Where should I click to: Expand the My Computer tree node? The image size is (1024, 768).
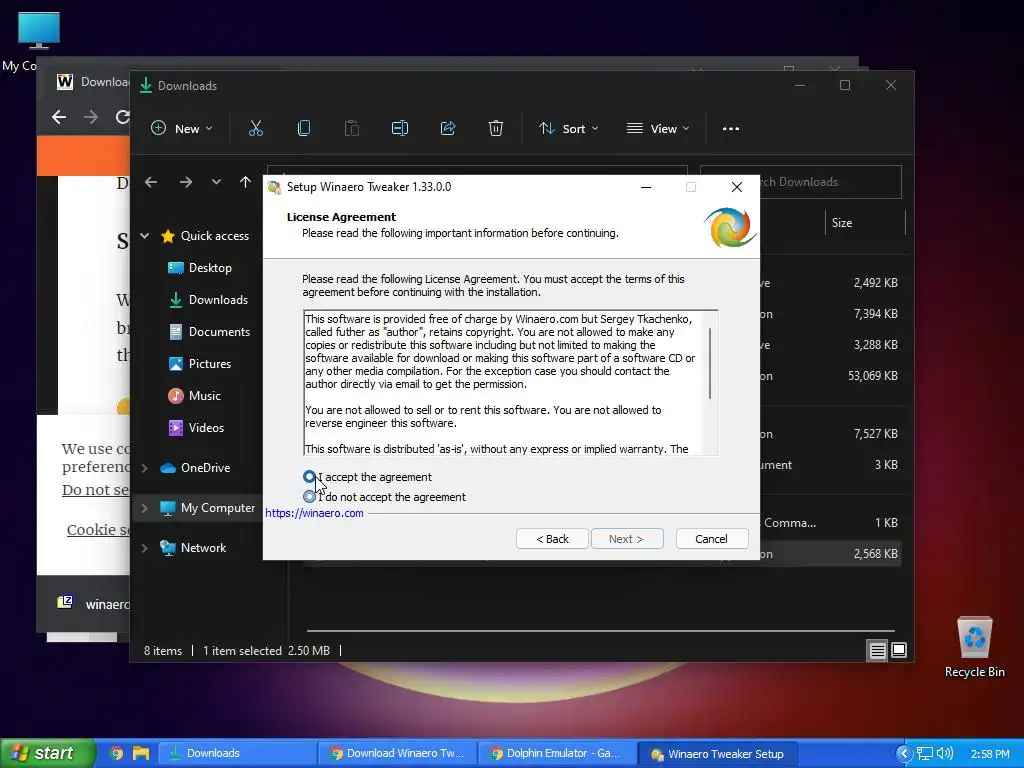click(145, 508)
